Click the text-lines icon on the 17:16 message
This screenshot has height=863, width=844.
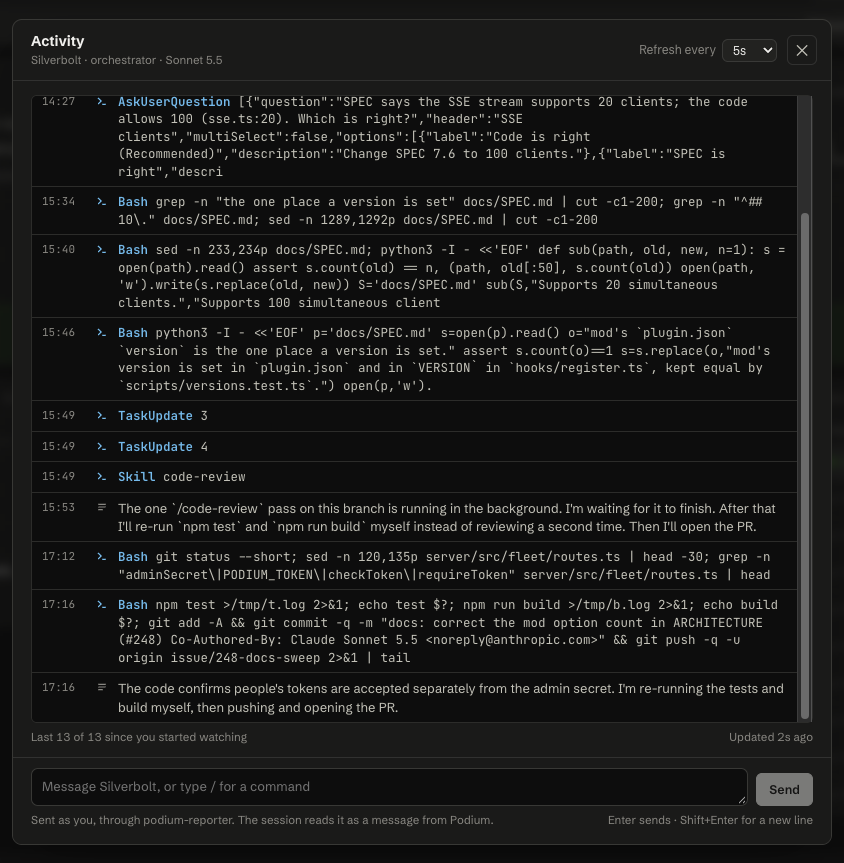coord(101,687)
